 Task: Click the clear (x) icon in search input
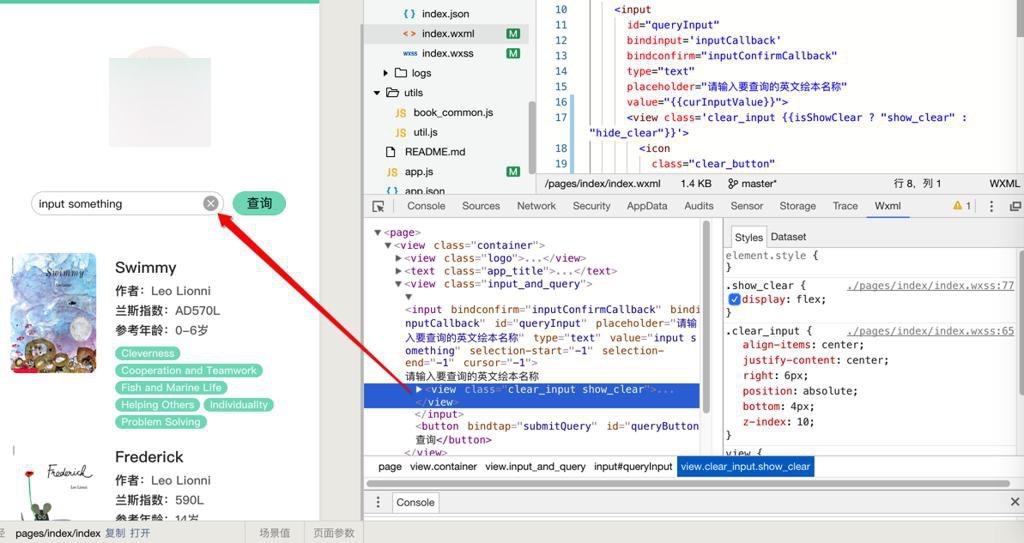pyautogui.click(x=210, y=204)
